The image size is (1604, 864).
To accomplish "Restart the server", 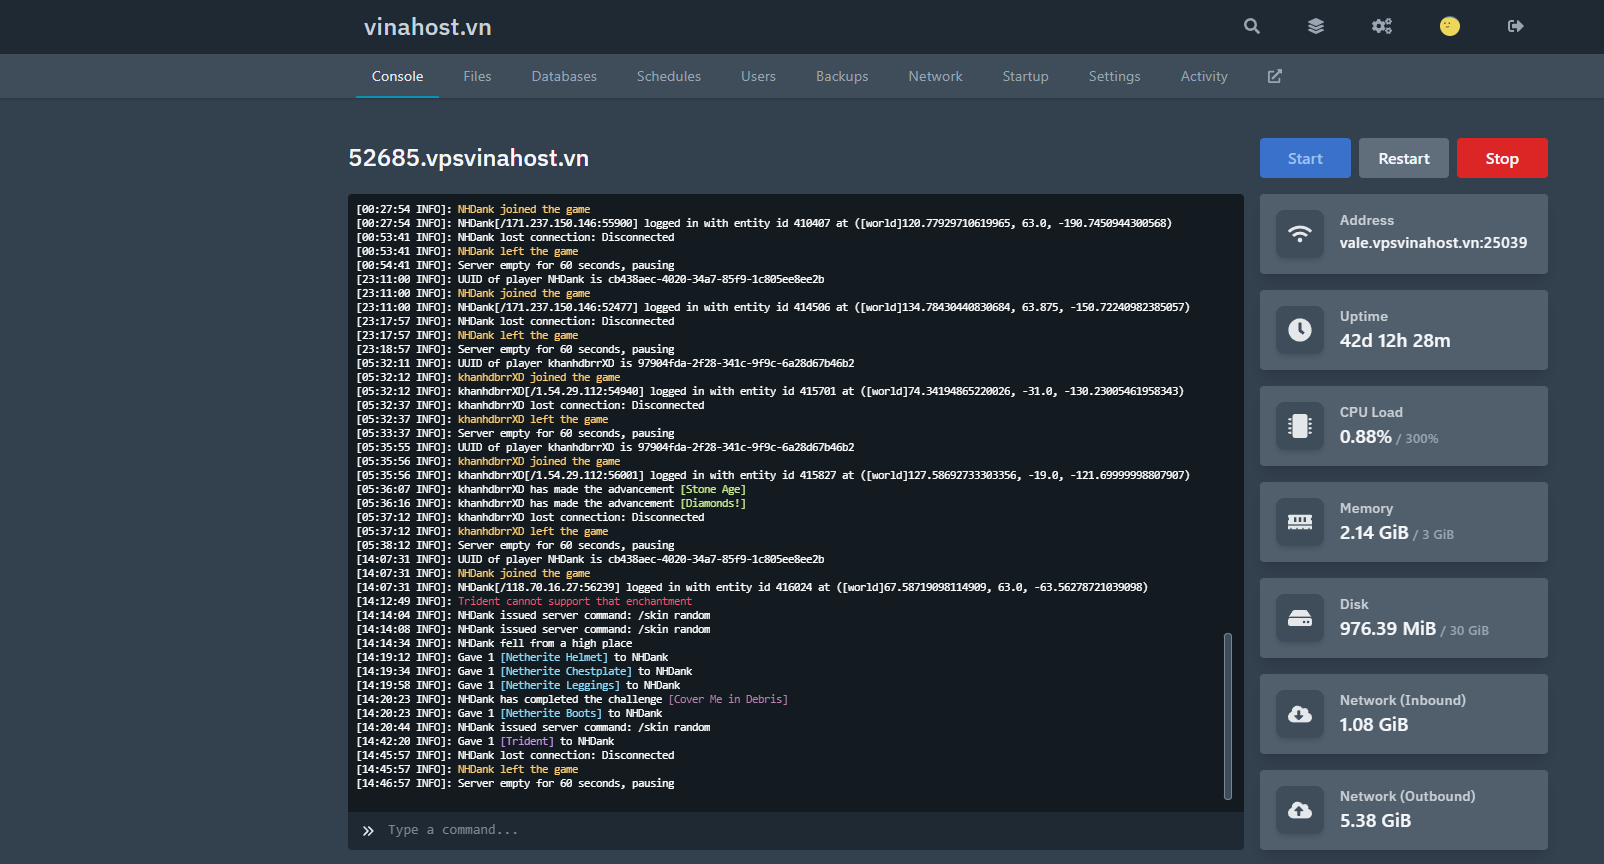I will tap(1403, 159).
